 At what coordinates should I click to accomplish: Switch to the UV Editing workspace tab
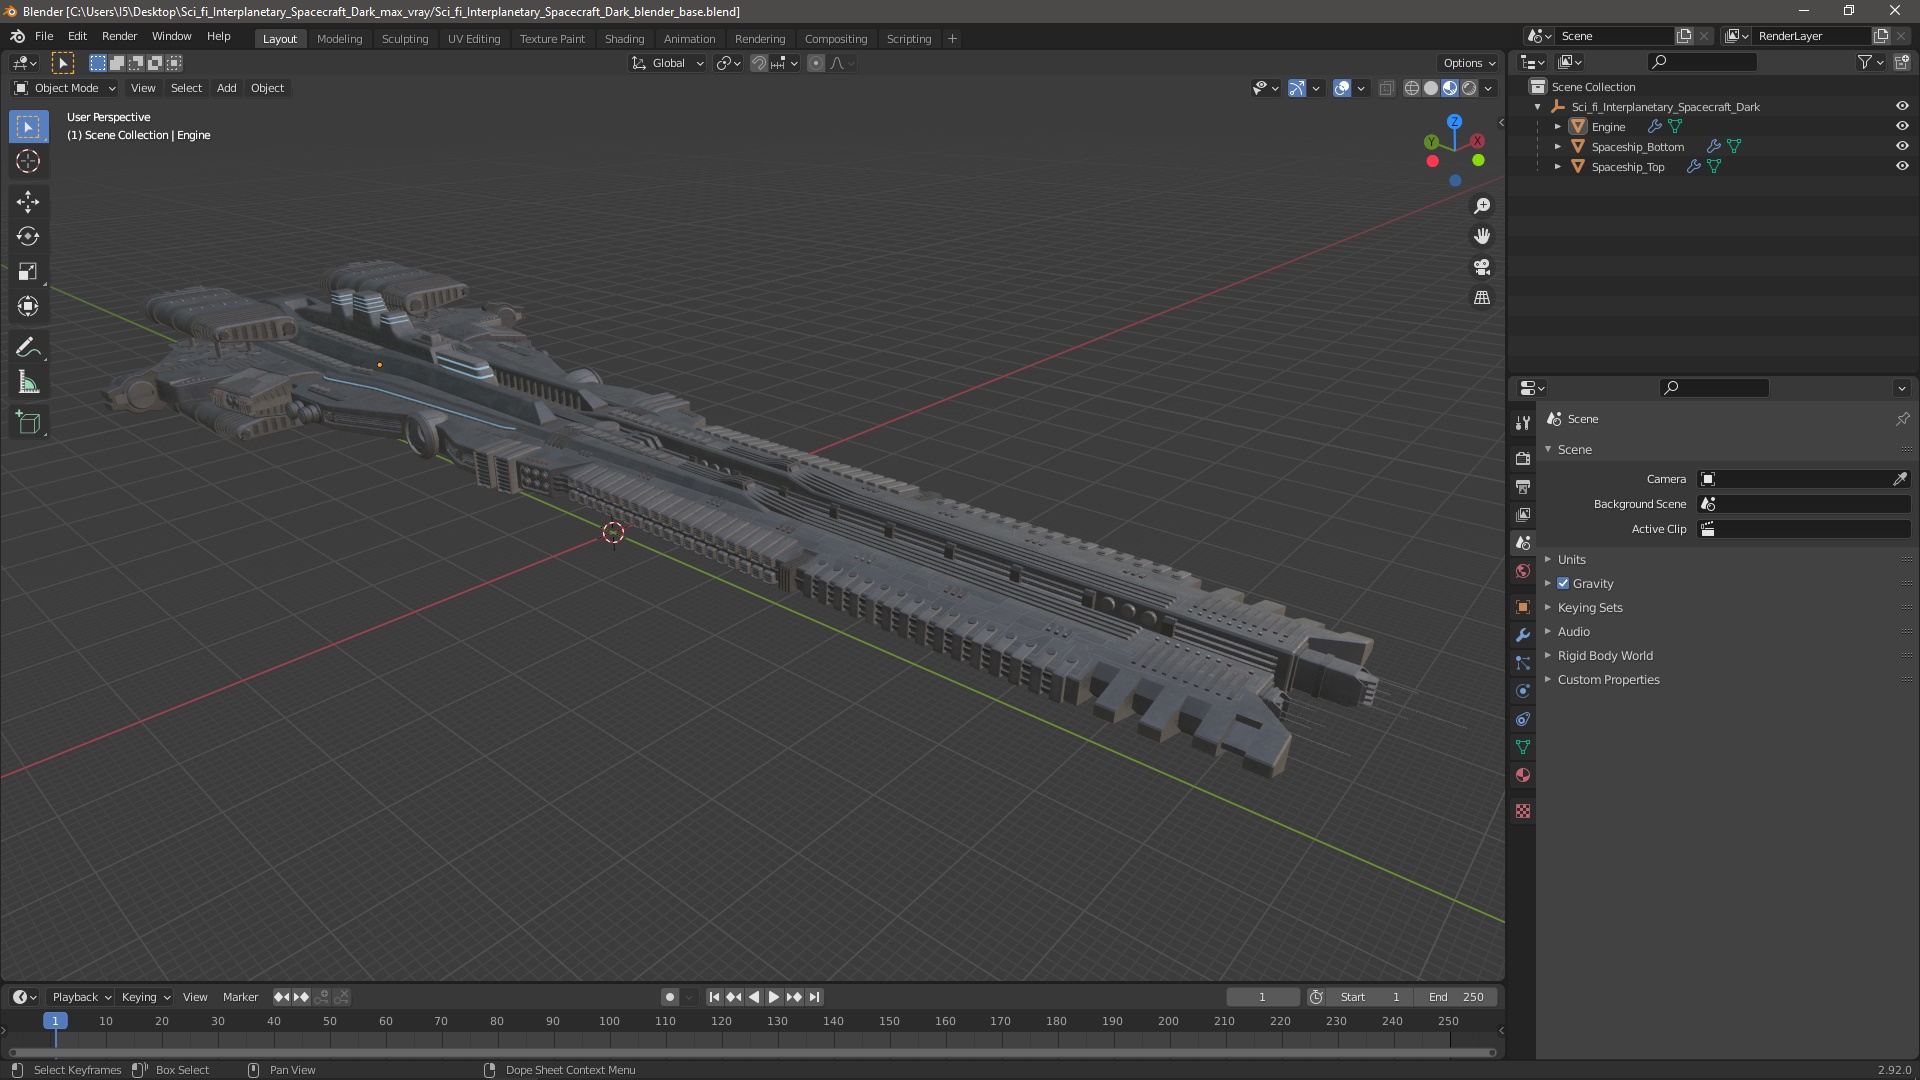[474, 39]
